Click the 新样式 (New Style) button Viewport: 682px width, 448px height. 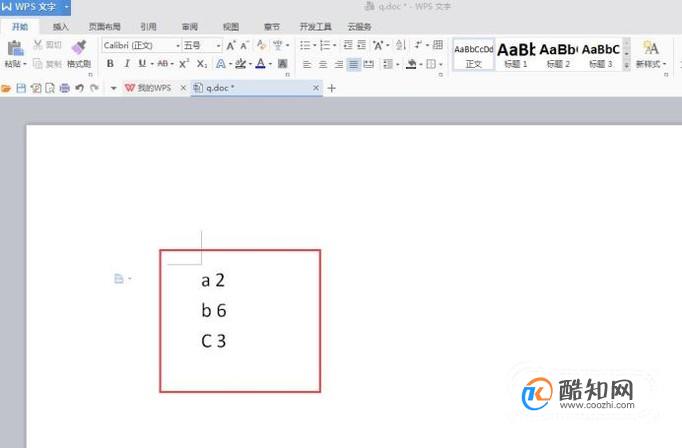(651, 54)
